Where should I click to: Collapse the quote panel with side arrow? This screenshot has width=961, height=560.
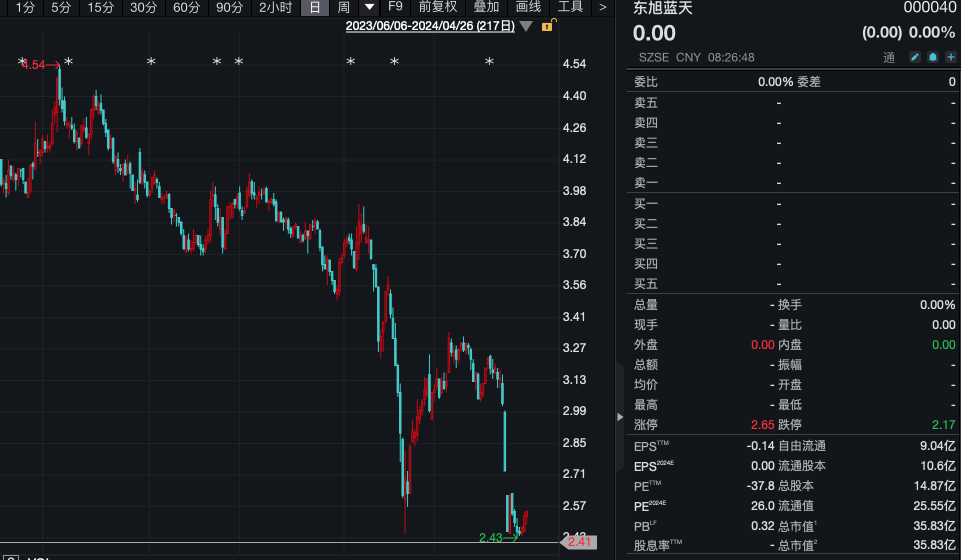(620, 417)
